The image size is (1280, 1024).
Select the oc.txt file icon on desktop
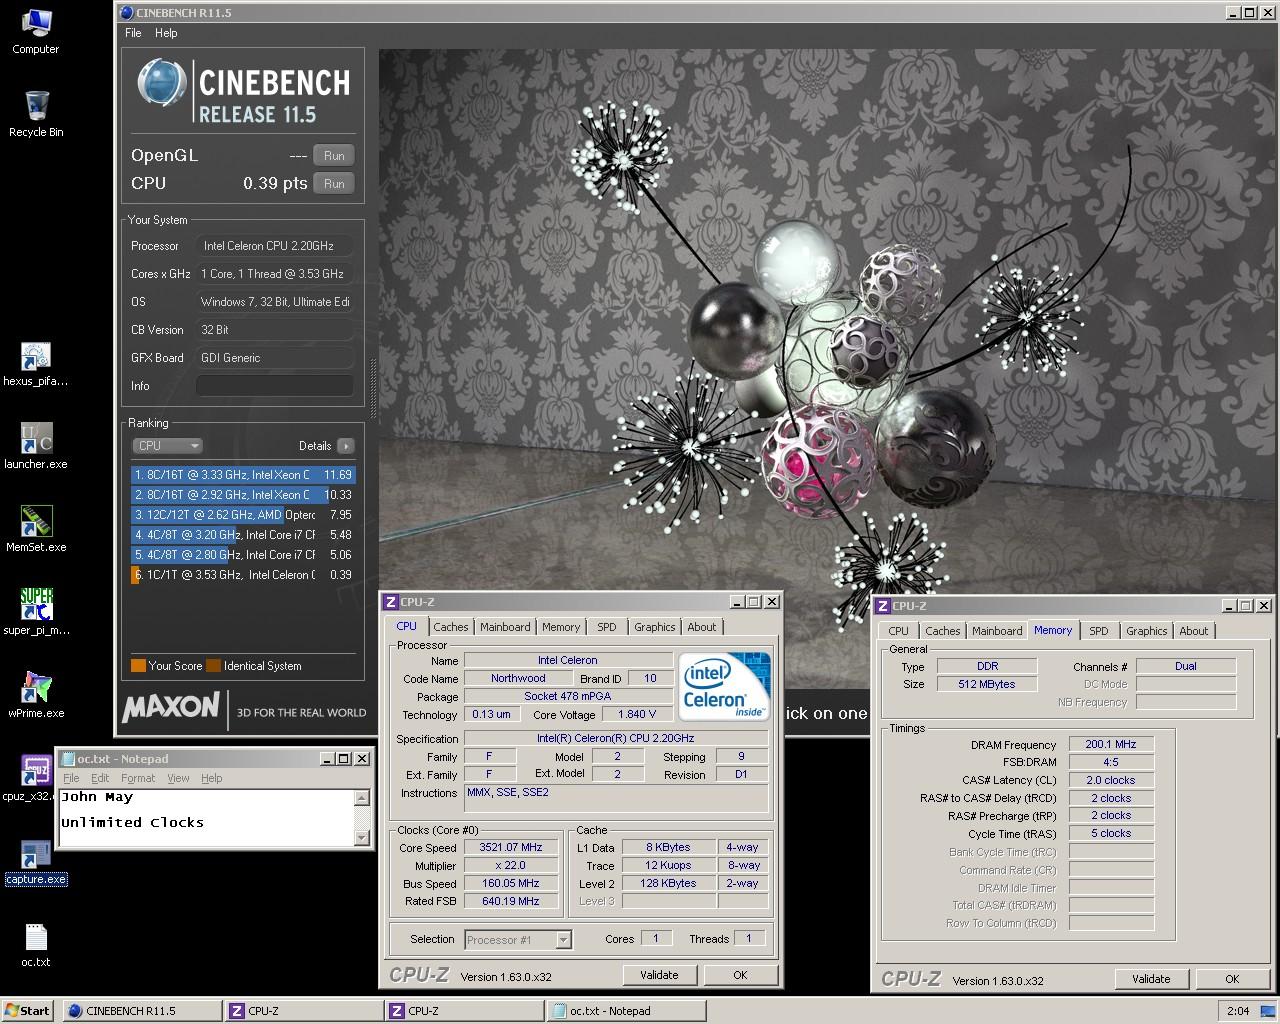pyautogui.click(x=36, y=945)
